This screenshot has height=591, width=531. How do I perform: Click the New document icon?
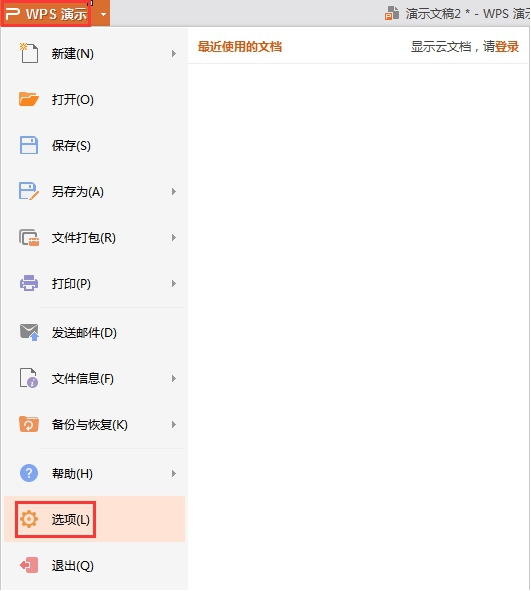click(x=29, y=53)
